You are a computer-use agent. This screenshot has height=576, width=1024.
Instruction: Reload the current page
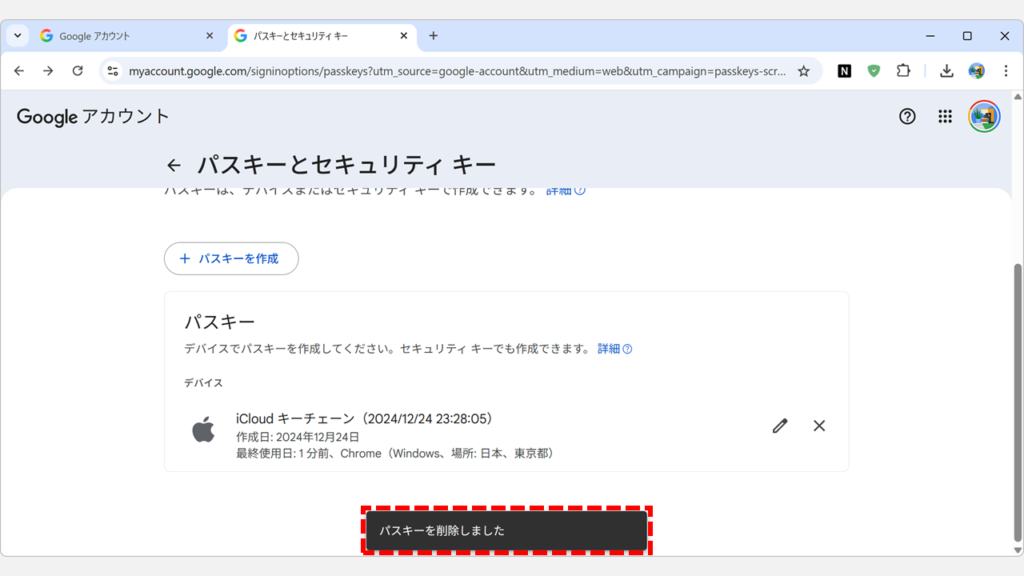click(79, 71)
